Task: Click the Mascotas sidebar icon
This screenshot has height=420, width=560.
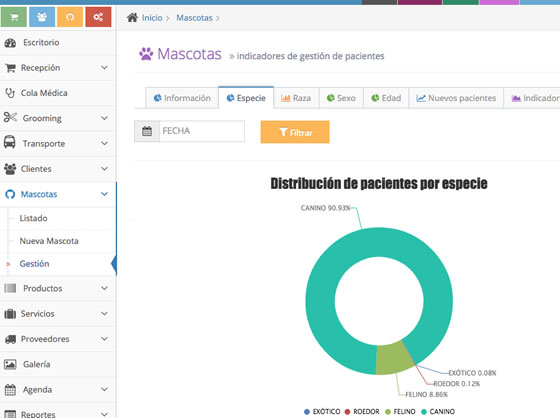Action: pos(10,194)
